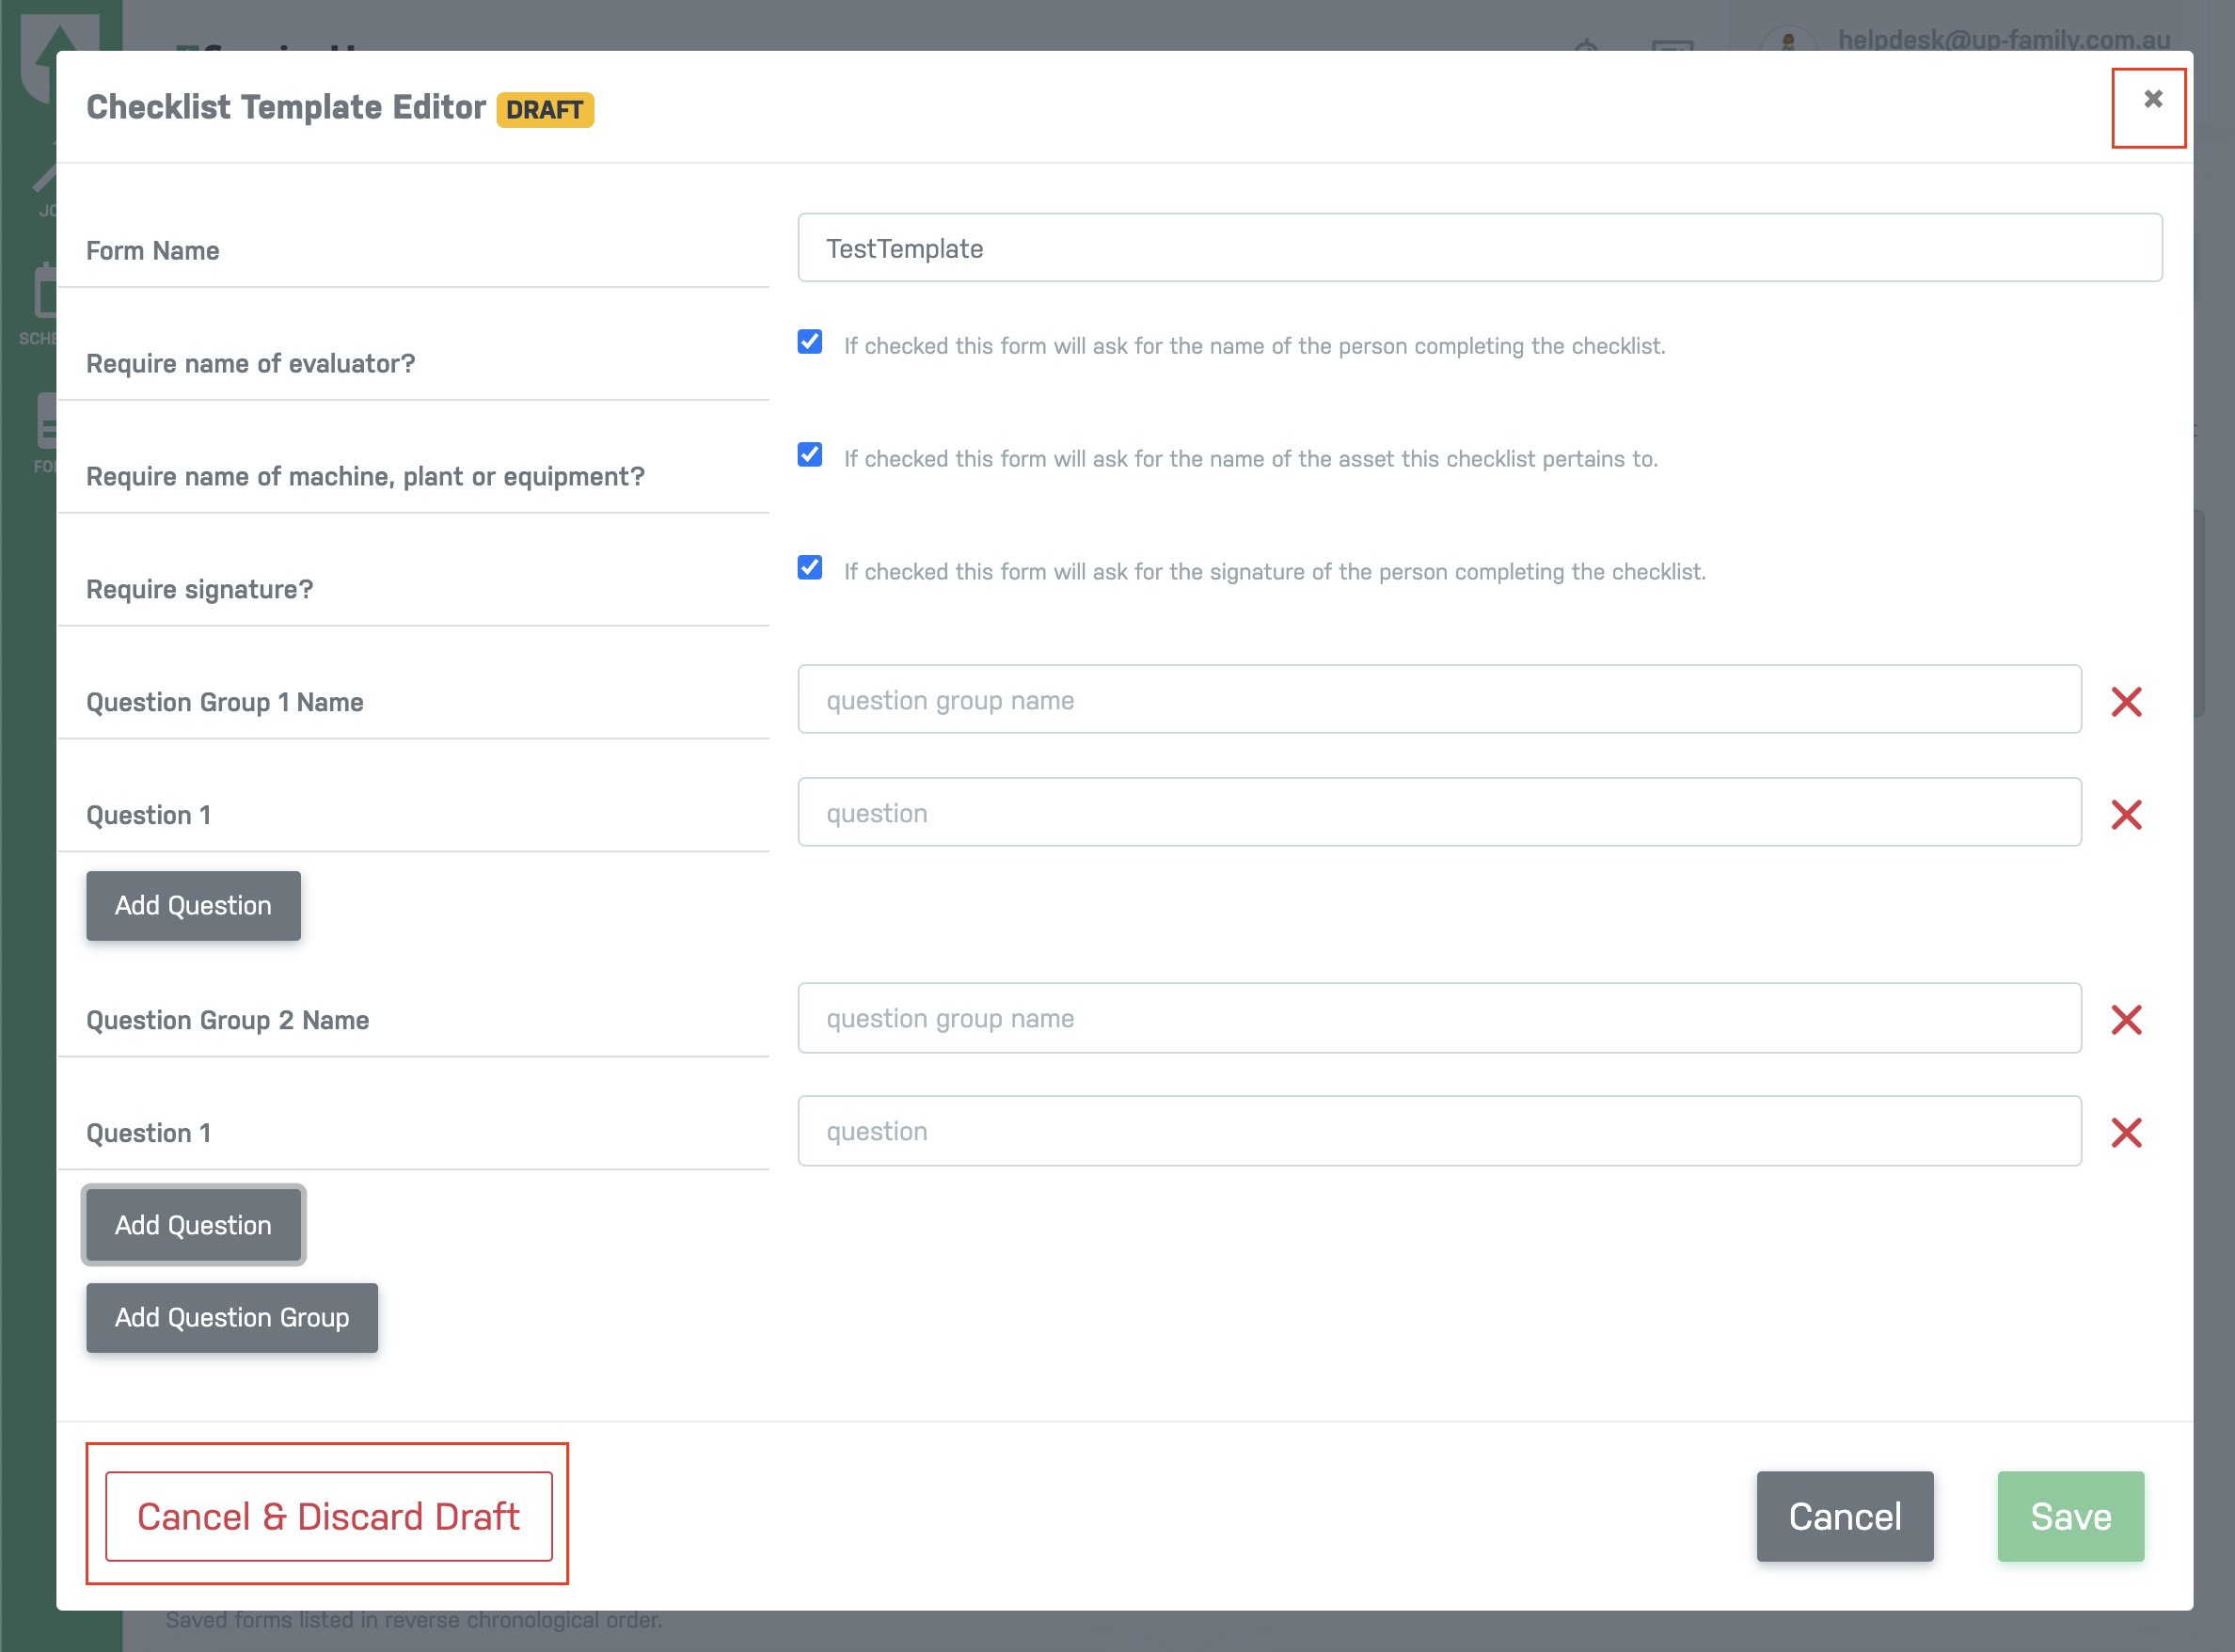This screenshot has width=2235, height=1652.
Task: Close the Checklist Template Editor dialog
Action: point(2152,99)
